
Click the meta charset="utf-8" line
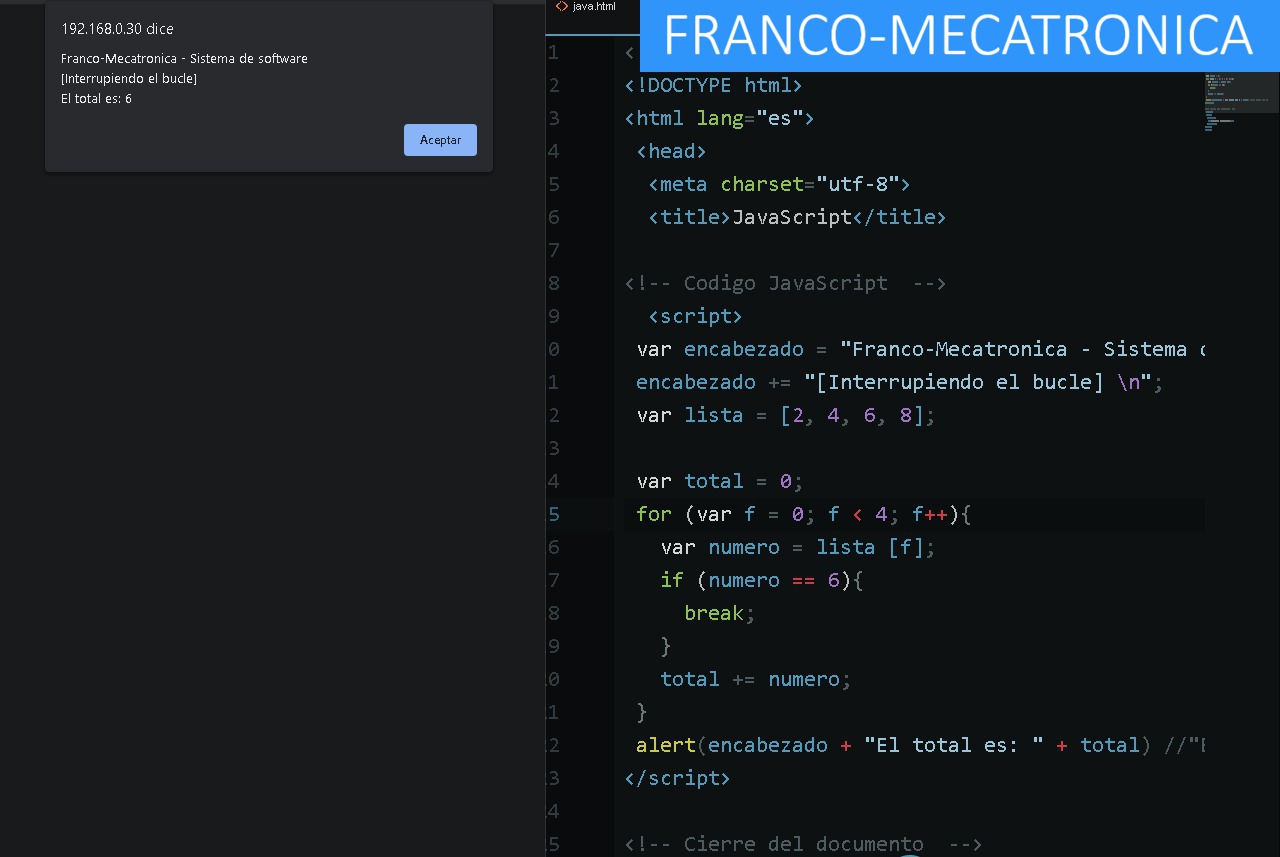point(779,184)
